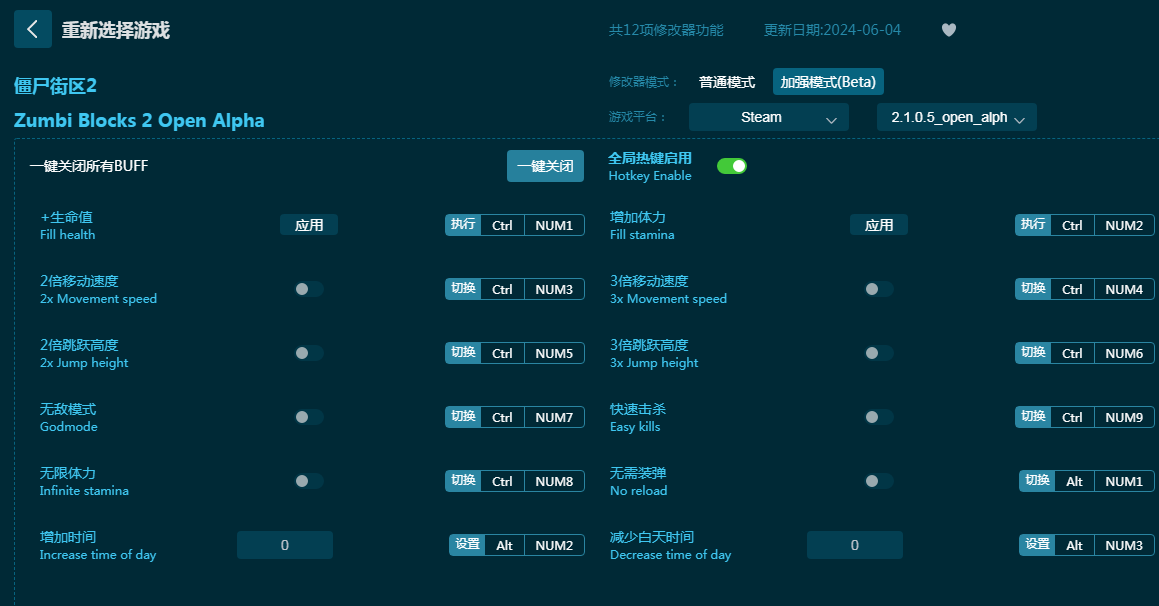Click 应用 button for Fill health
Image resolution: width=1159 pixels, height=606 pixels.
point(309,225)
